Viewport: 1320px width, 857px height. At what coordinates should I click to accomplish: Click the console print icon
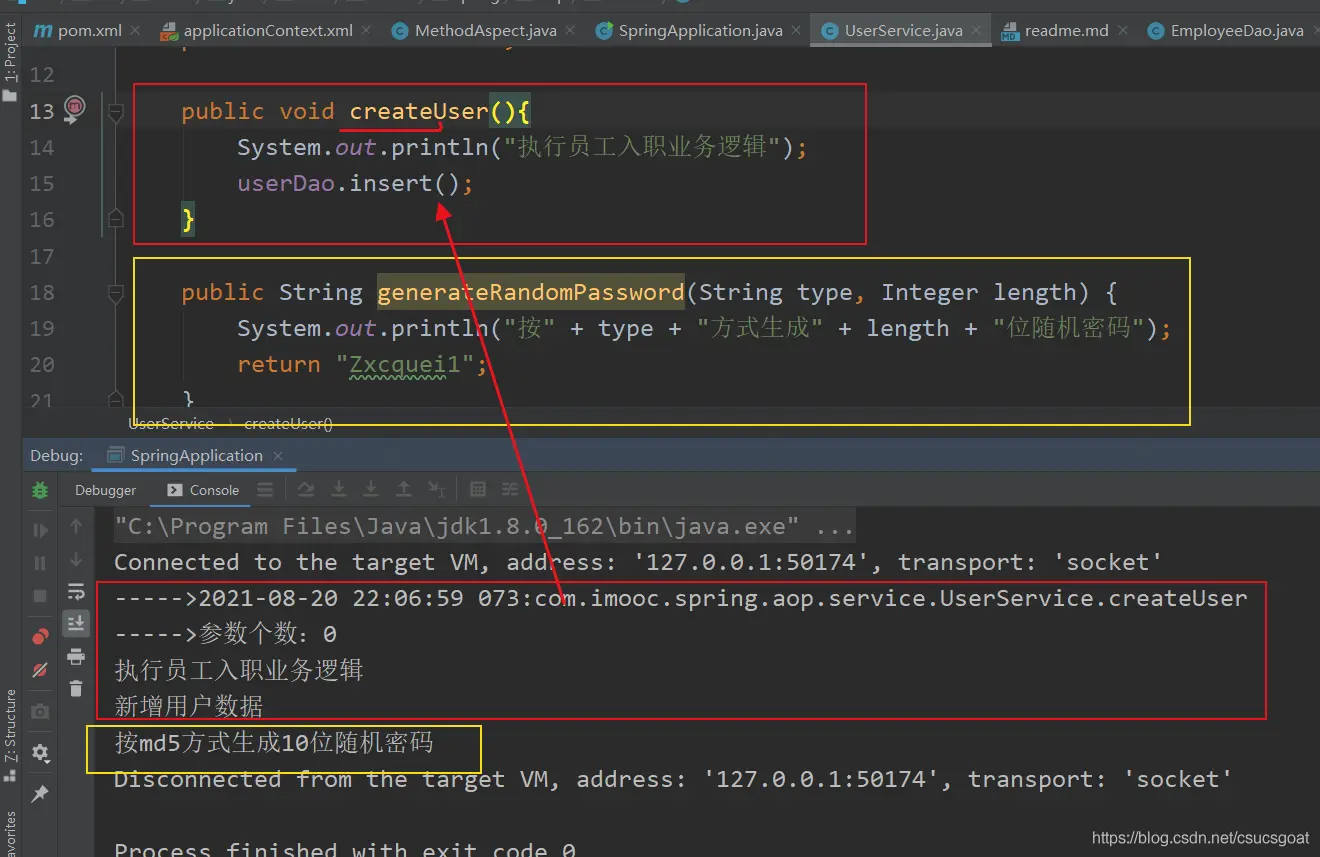click(76, 656)
